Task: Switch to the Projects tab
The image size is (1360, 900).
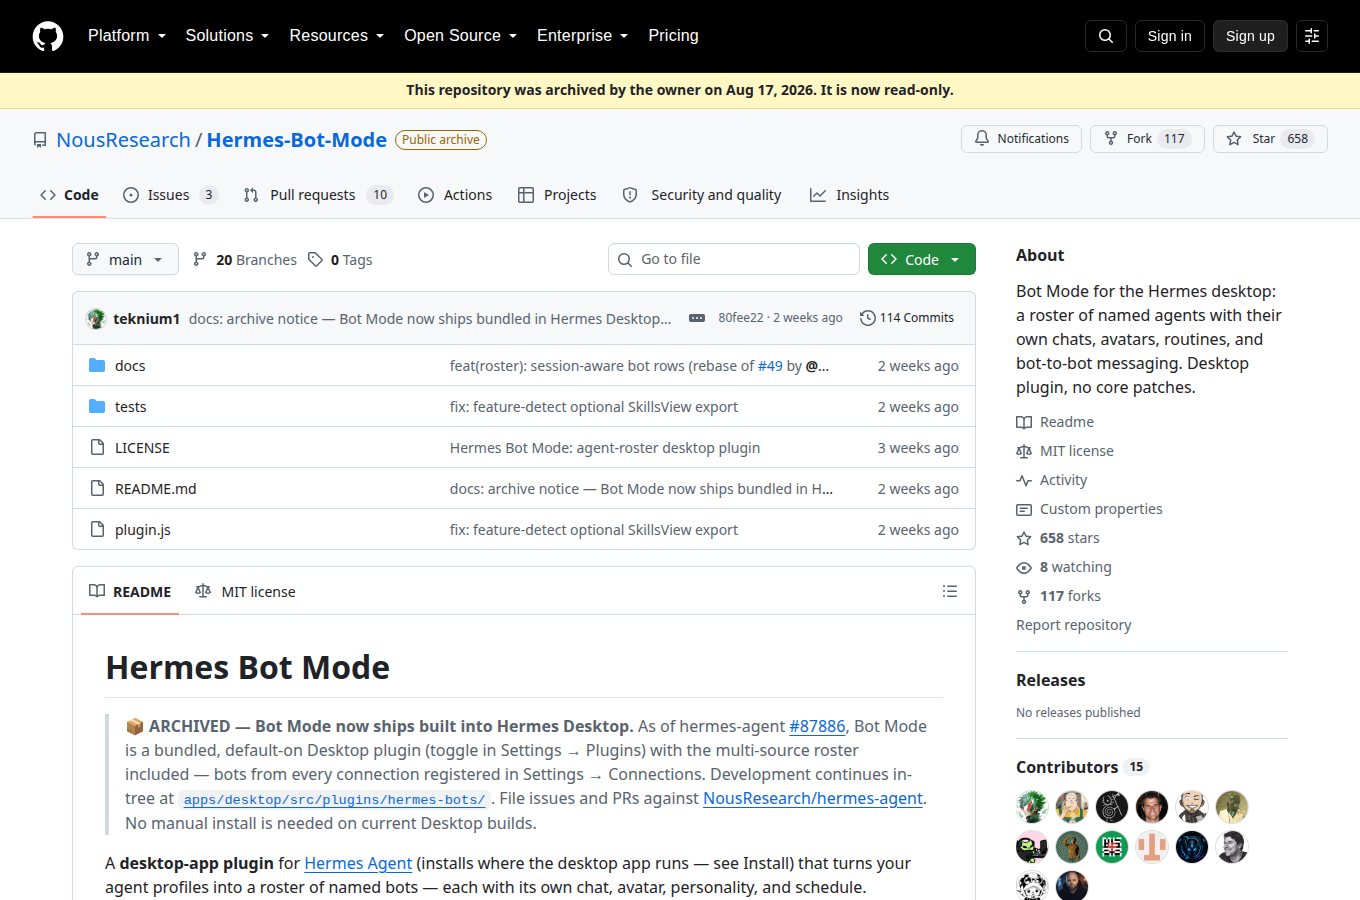Action: tap(557, 195)
